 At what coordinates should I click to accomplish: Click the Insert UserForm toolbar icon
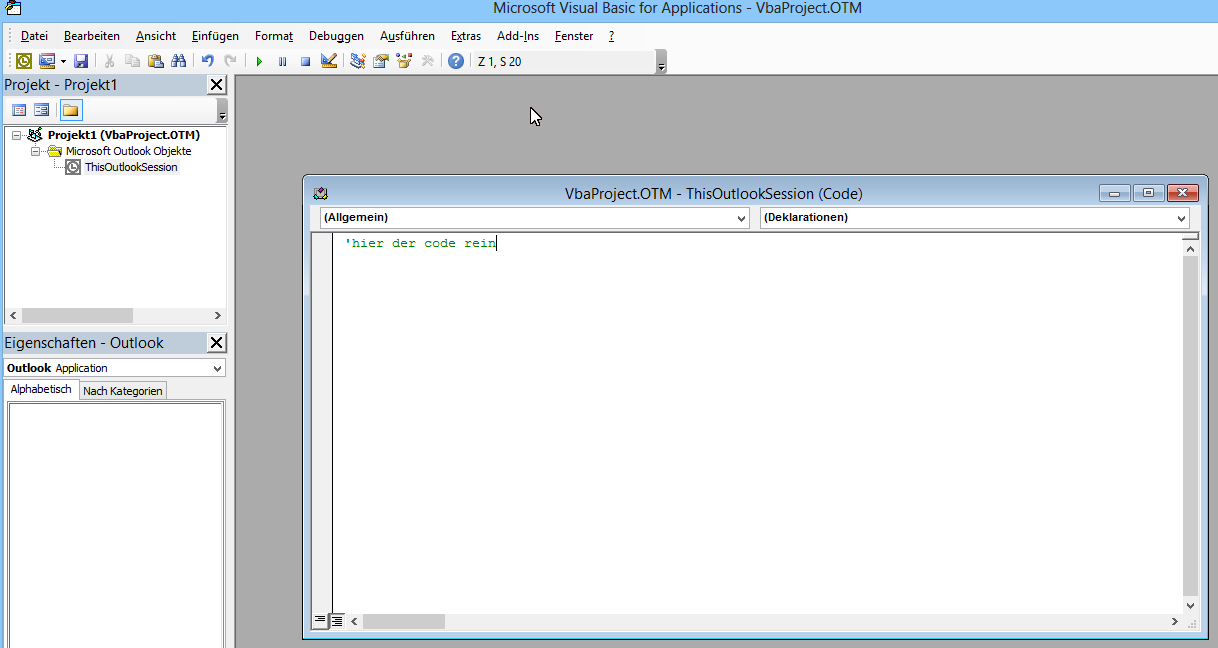tap(47, 61)
